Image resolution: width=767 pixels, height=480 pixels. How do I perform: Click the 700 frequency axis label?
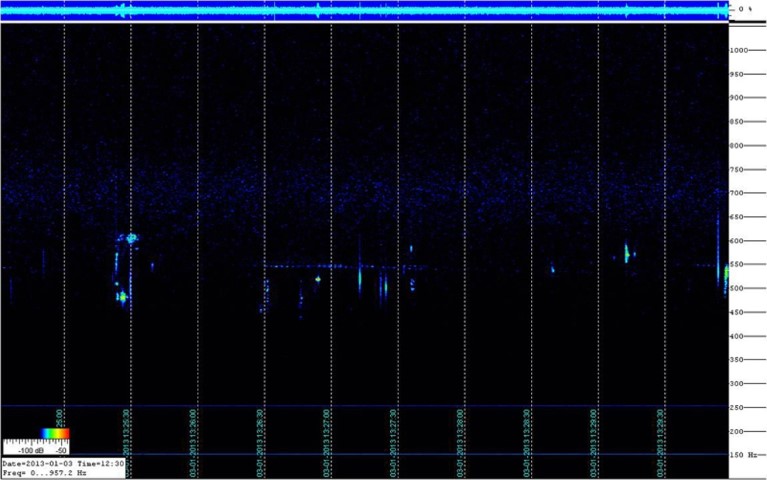[737, 193]
